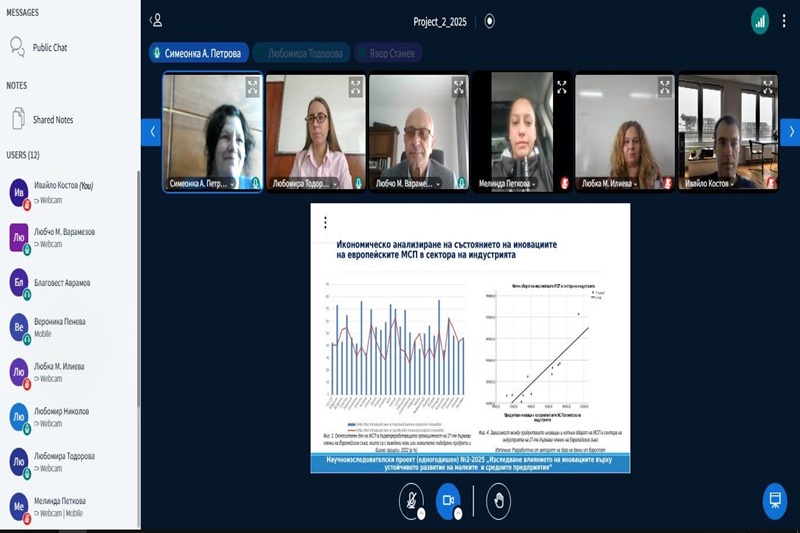Fullscreen Симеонка А. Петрова's webcam

tap(252, 87)
